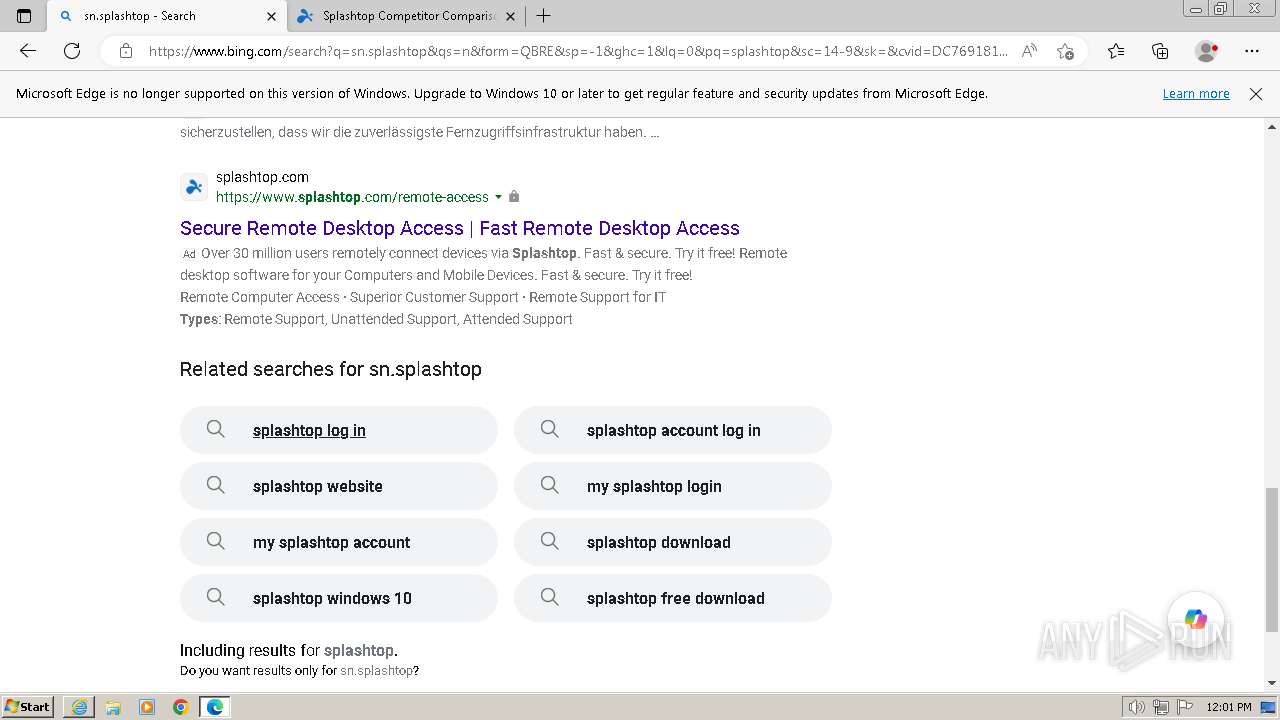Open the Windows Start menu

(27, 707)
